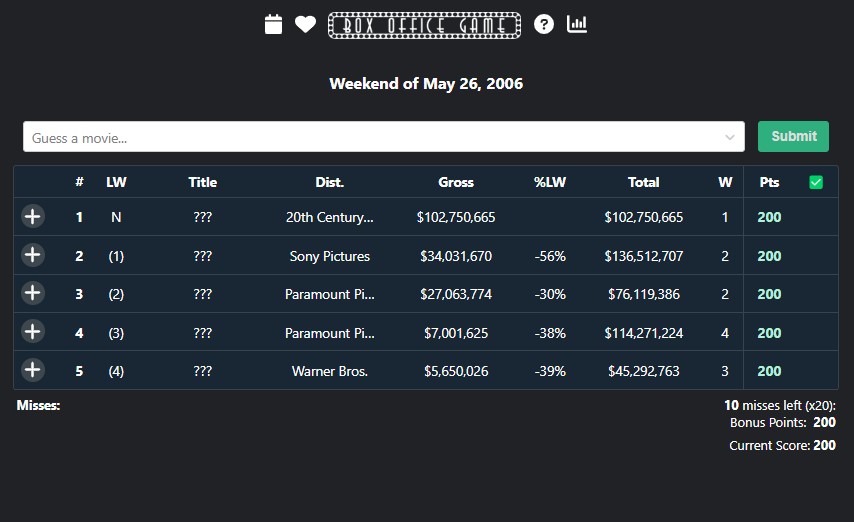Click the heart icon in header
The width and height of the screenshot is (854, 522).
(x=305, y=24)
